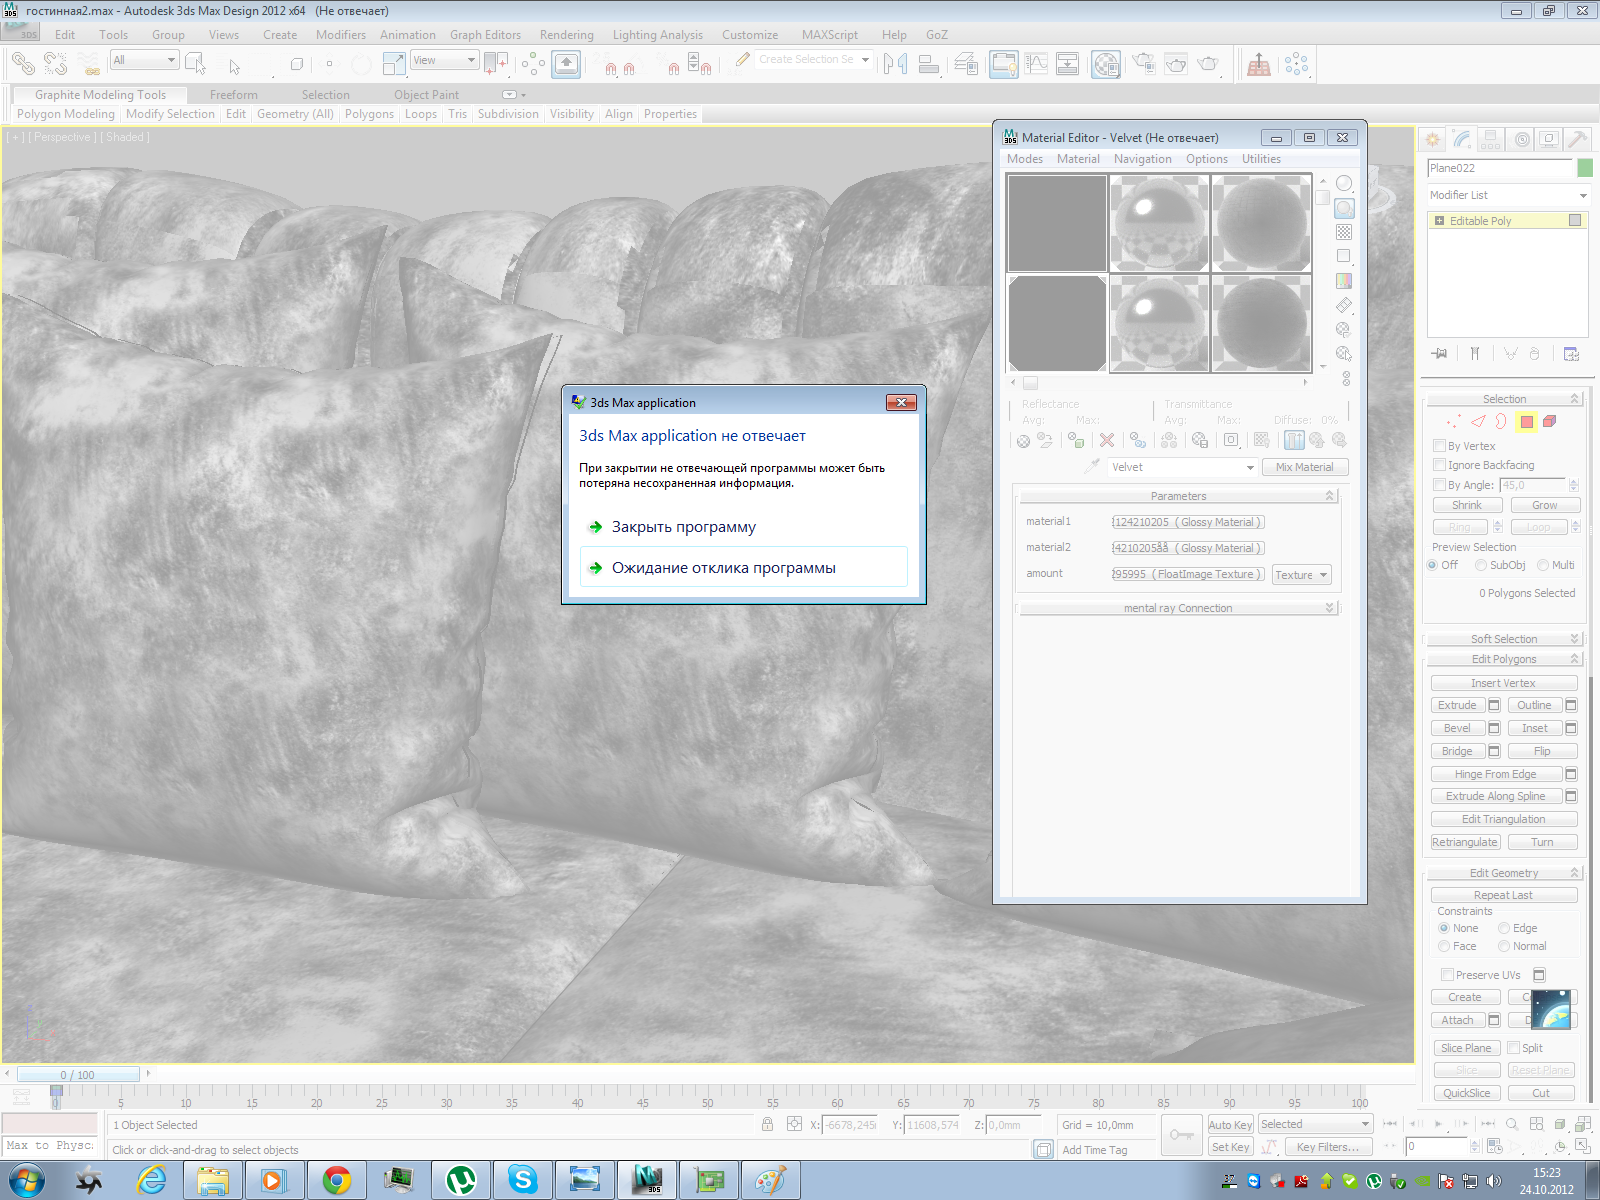
Task: Expand the mental ray Connection rollout
Action: coord(1178,608)
